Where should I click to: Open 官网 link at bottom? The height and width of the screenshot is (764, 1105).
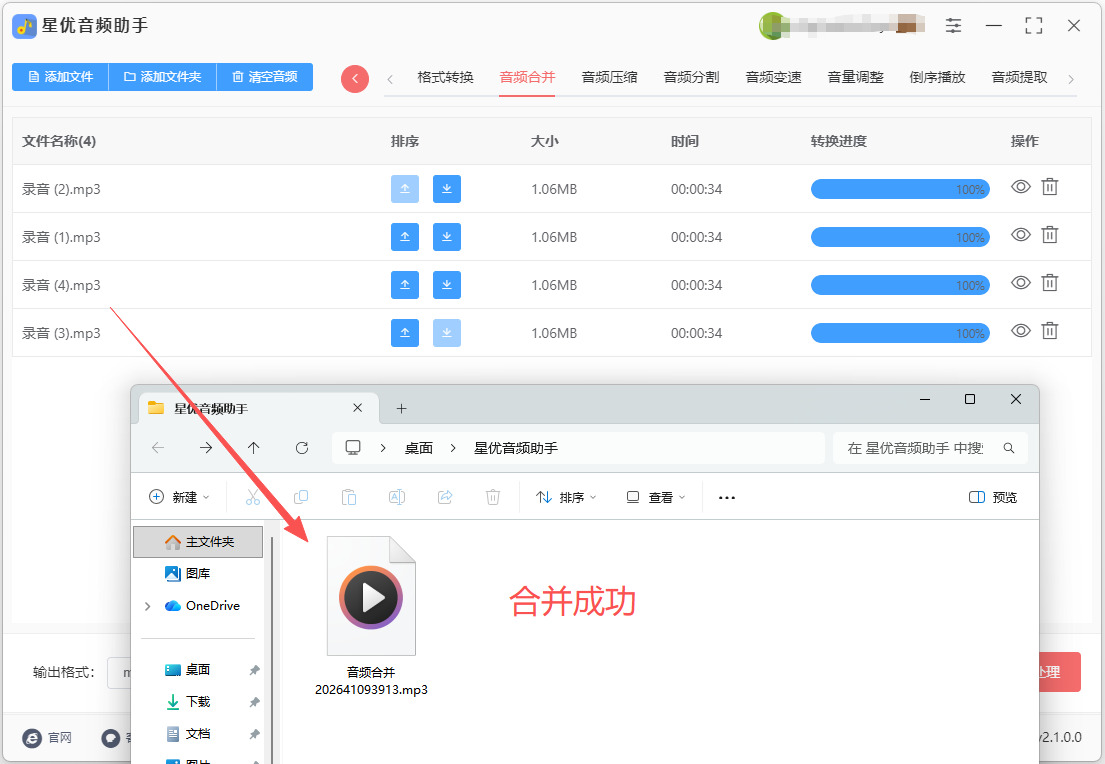coord(48,738)
